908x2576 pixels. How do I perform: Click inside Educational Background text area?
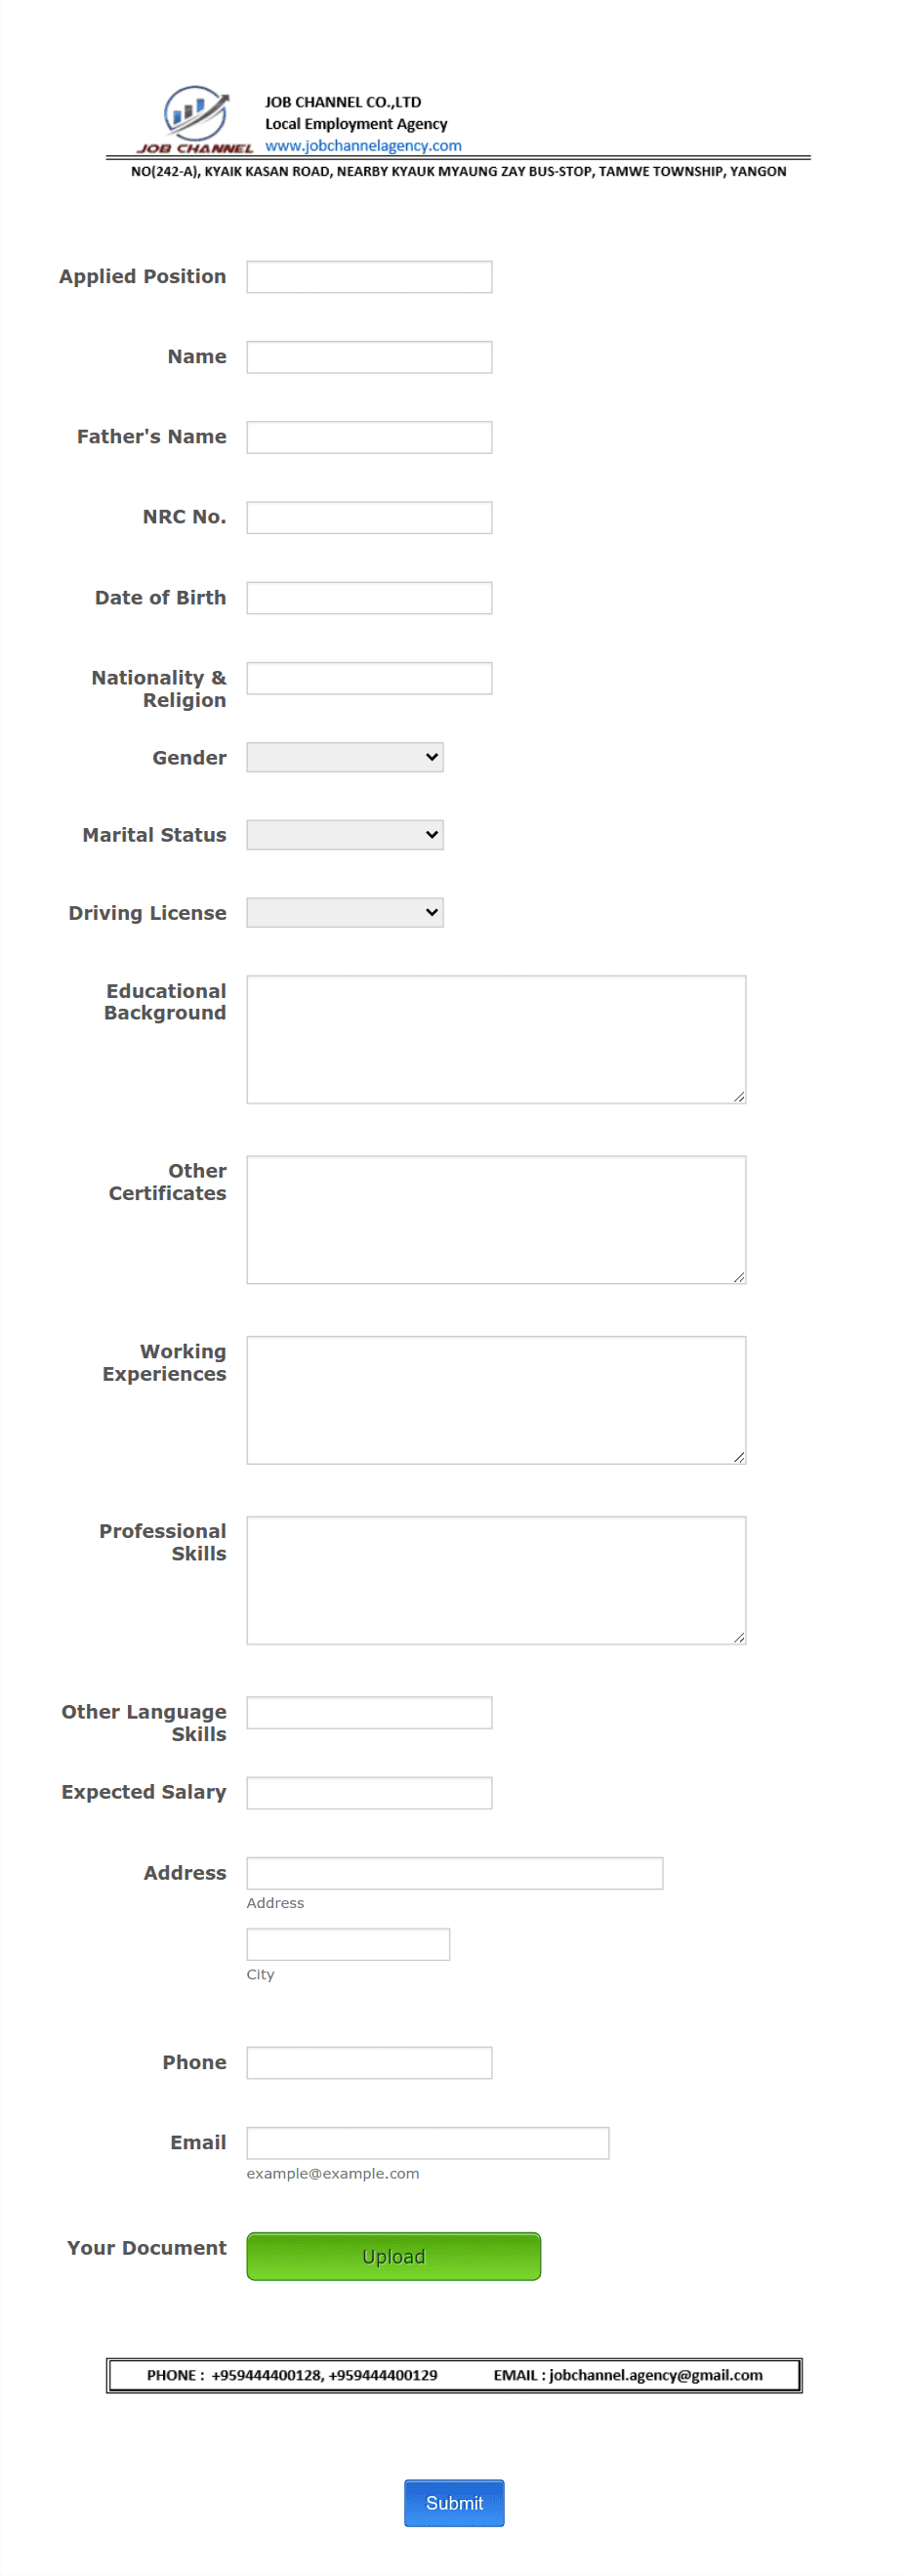(x=496, y=1039)
